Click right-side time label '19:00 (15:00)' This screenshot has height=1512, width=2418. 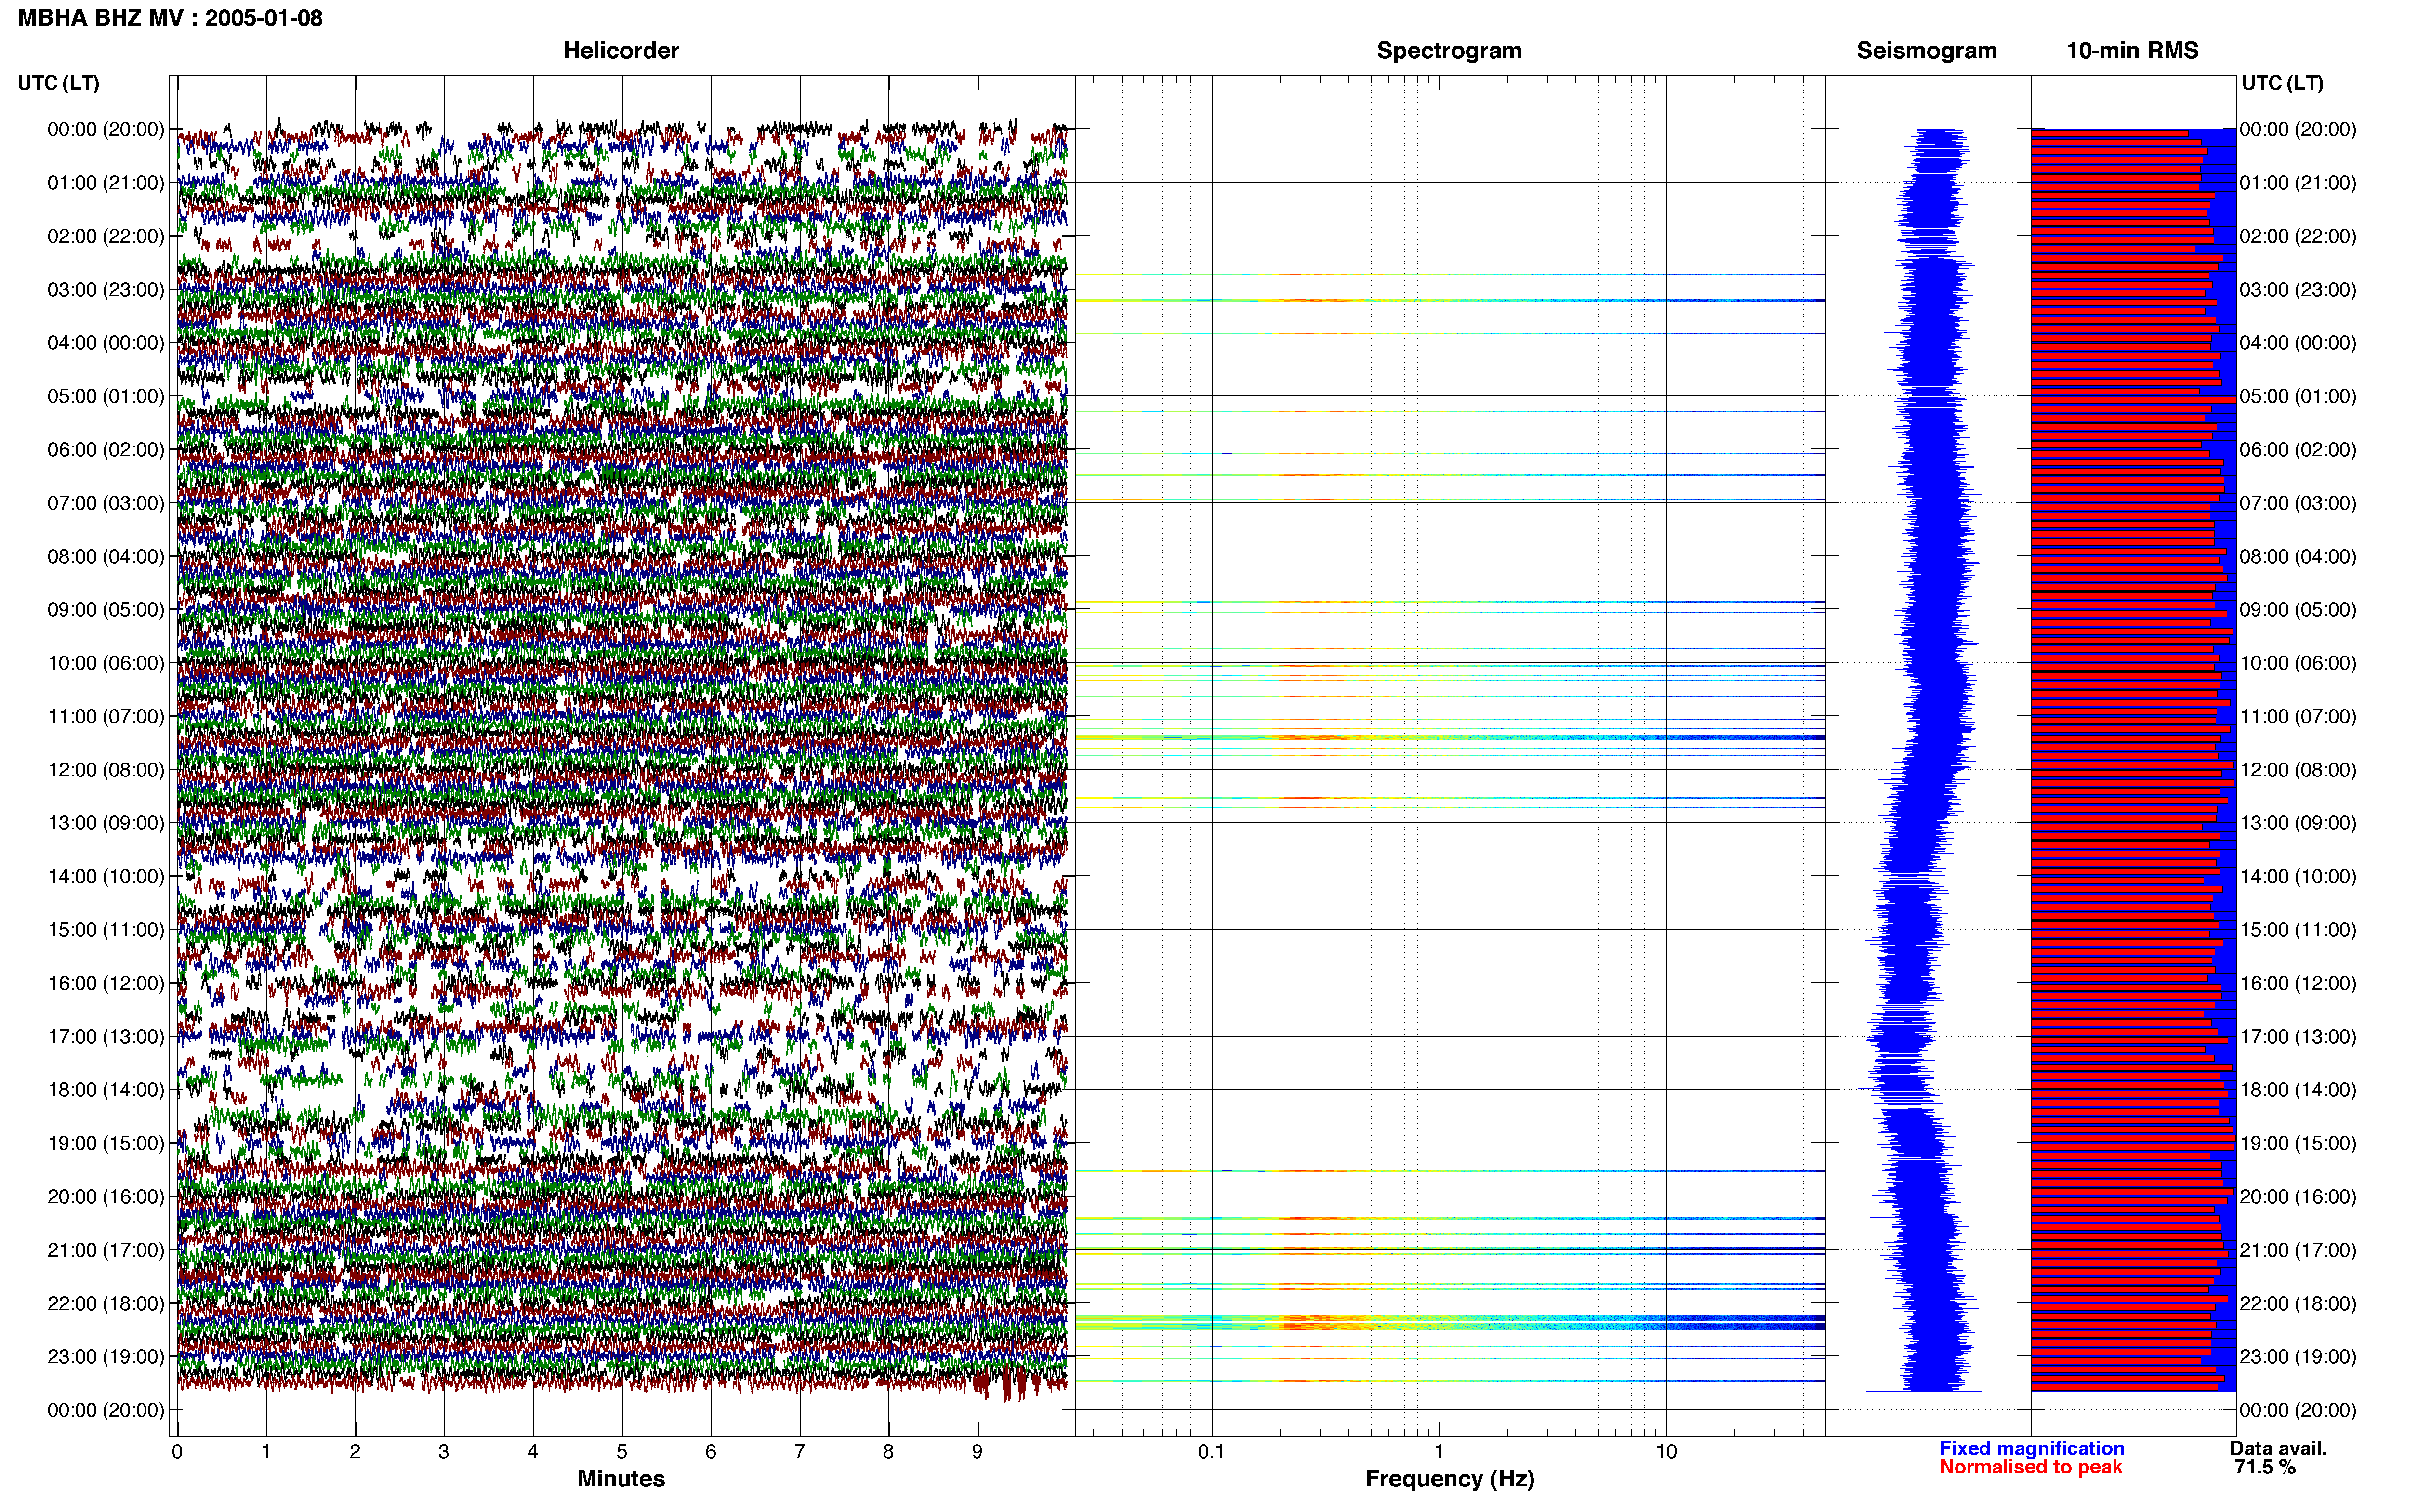[x=2298, y=1143]
